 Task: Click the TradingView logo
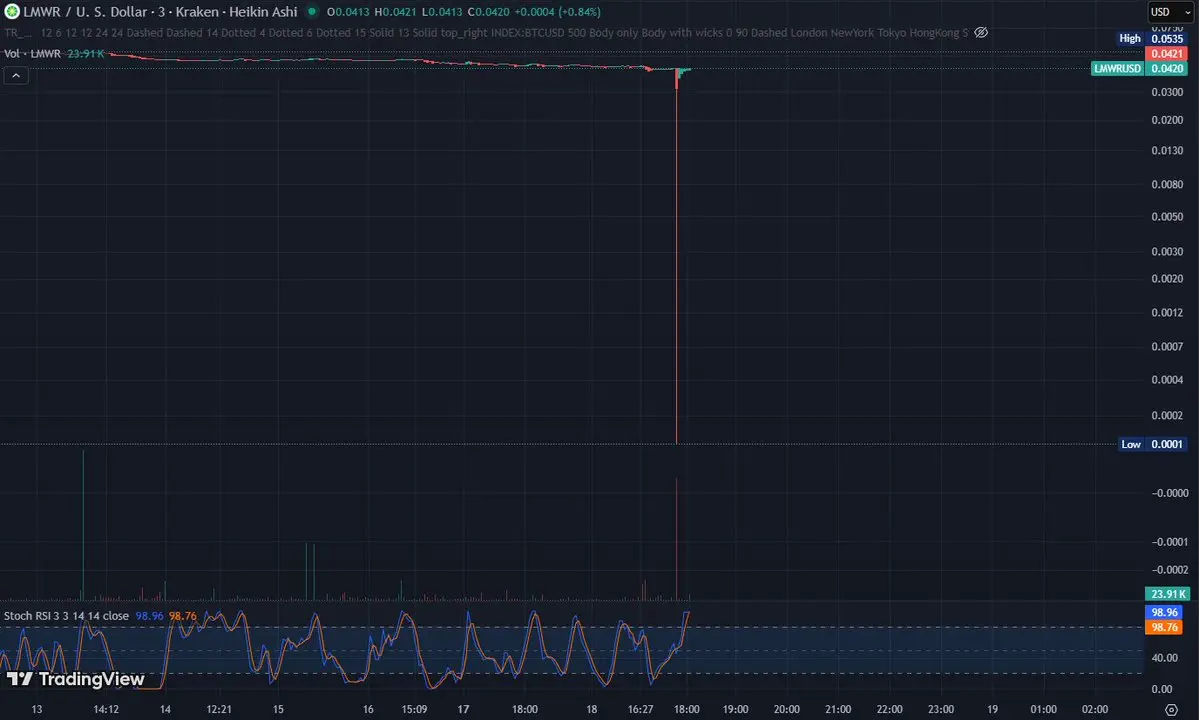(x=75, y=679)
